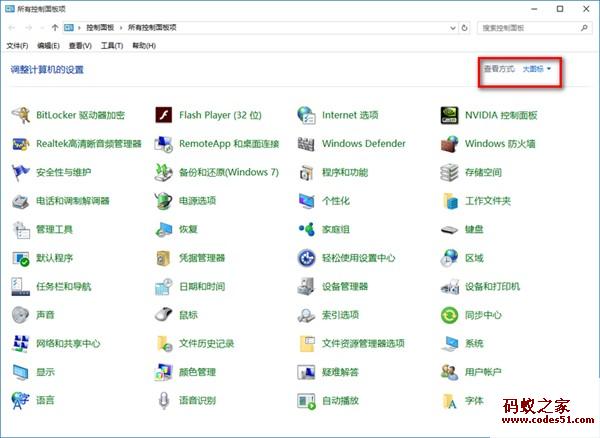Click 备份和还原(Windows 7) icon
The height and width of the screenshot is (438, 600).
point(164,173)
